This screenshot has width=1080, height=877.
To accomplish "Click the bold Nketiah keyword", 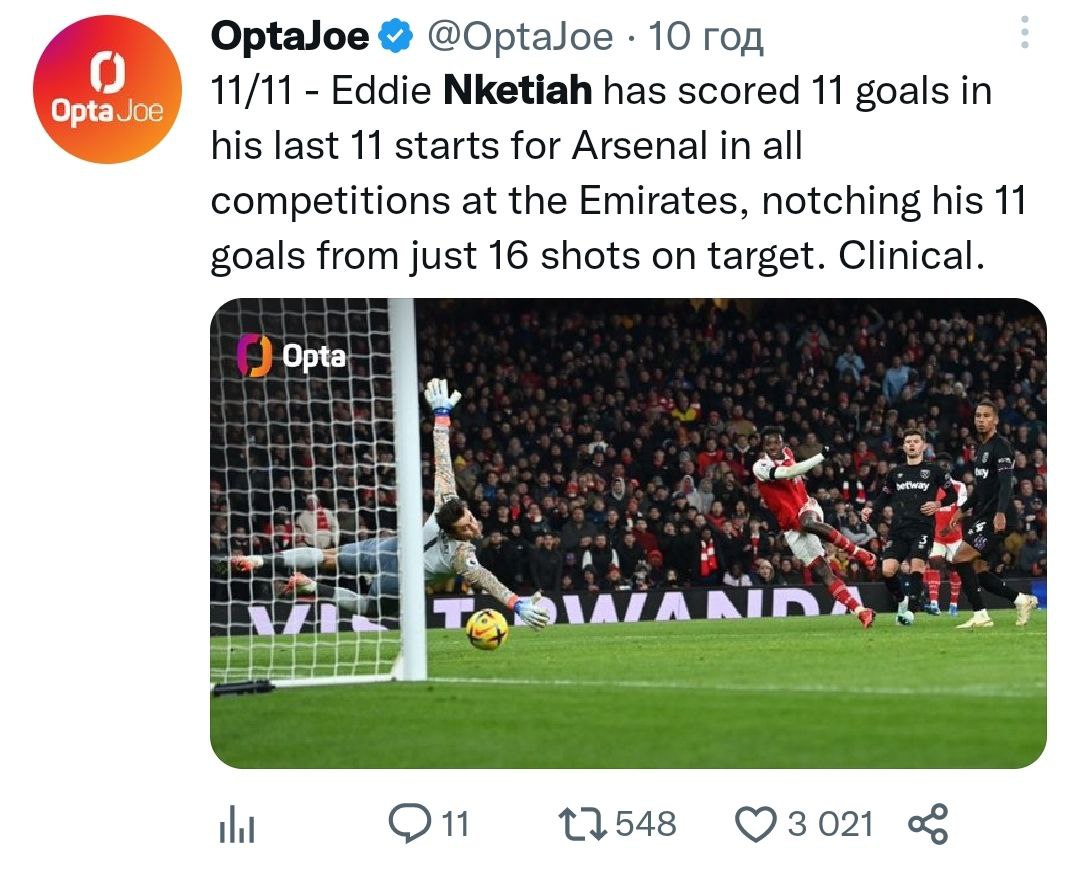I will pyautogui.click(x=517, y=92).
